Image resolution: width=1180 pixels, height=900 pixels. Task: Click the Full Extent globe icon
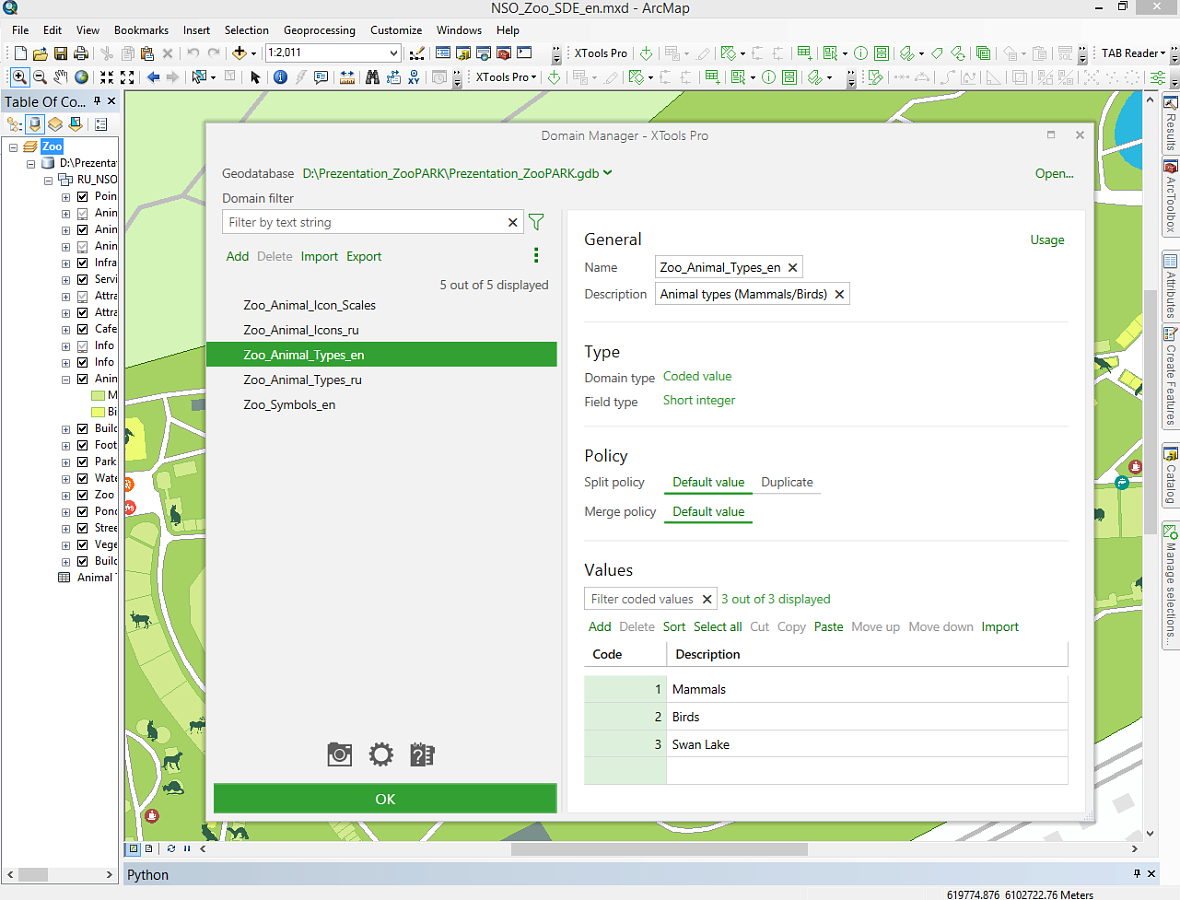(81, 77)
